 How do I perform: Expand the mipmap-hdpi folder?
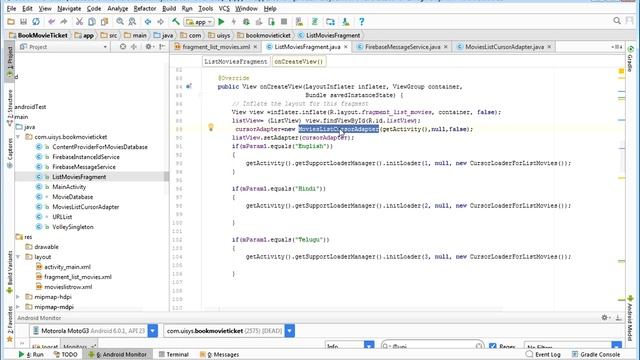click(18, 297)
